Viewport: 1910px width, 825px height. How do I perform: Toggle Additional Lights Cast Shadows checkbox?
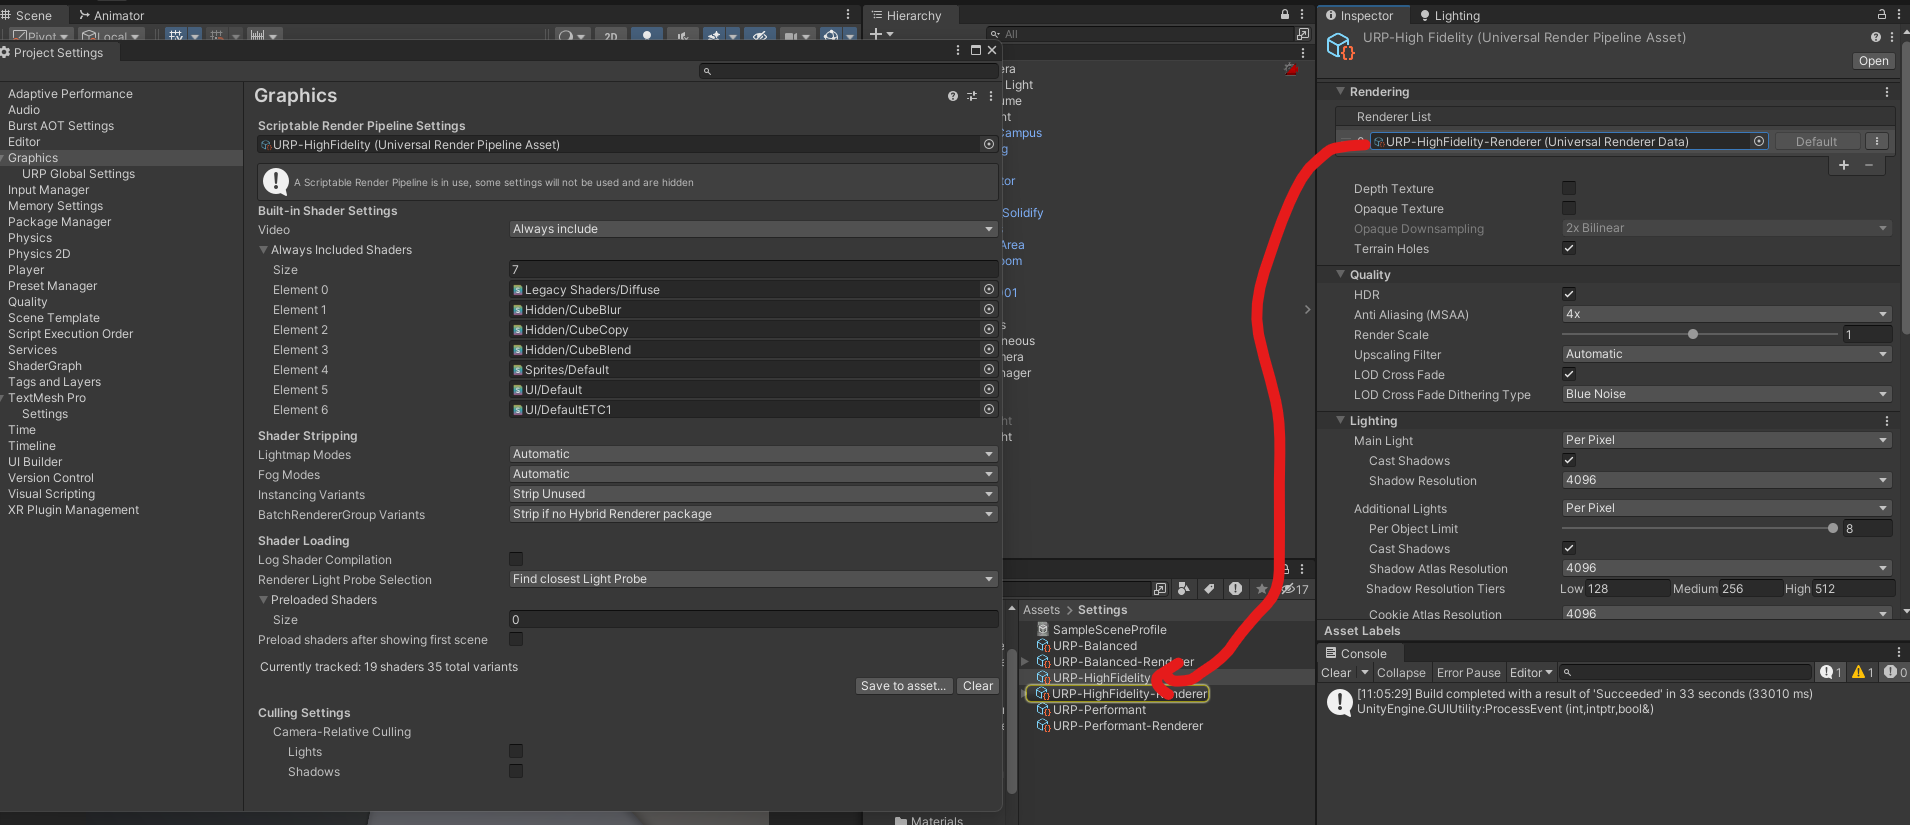pos(1569,548)
